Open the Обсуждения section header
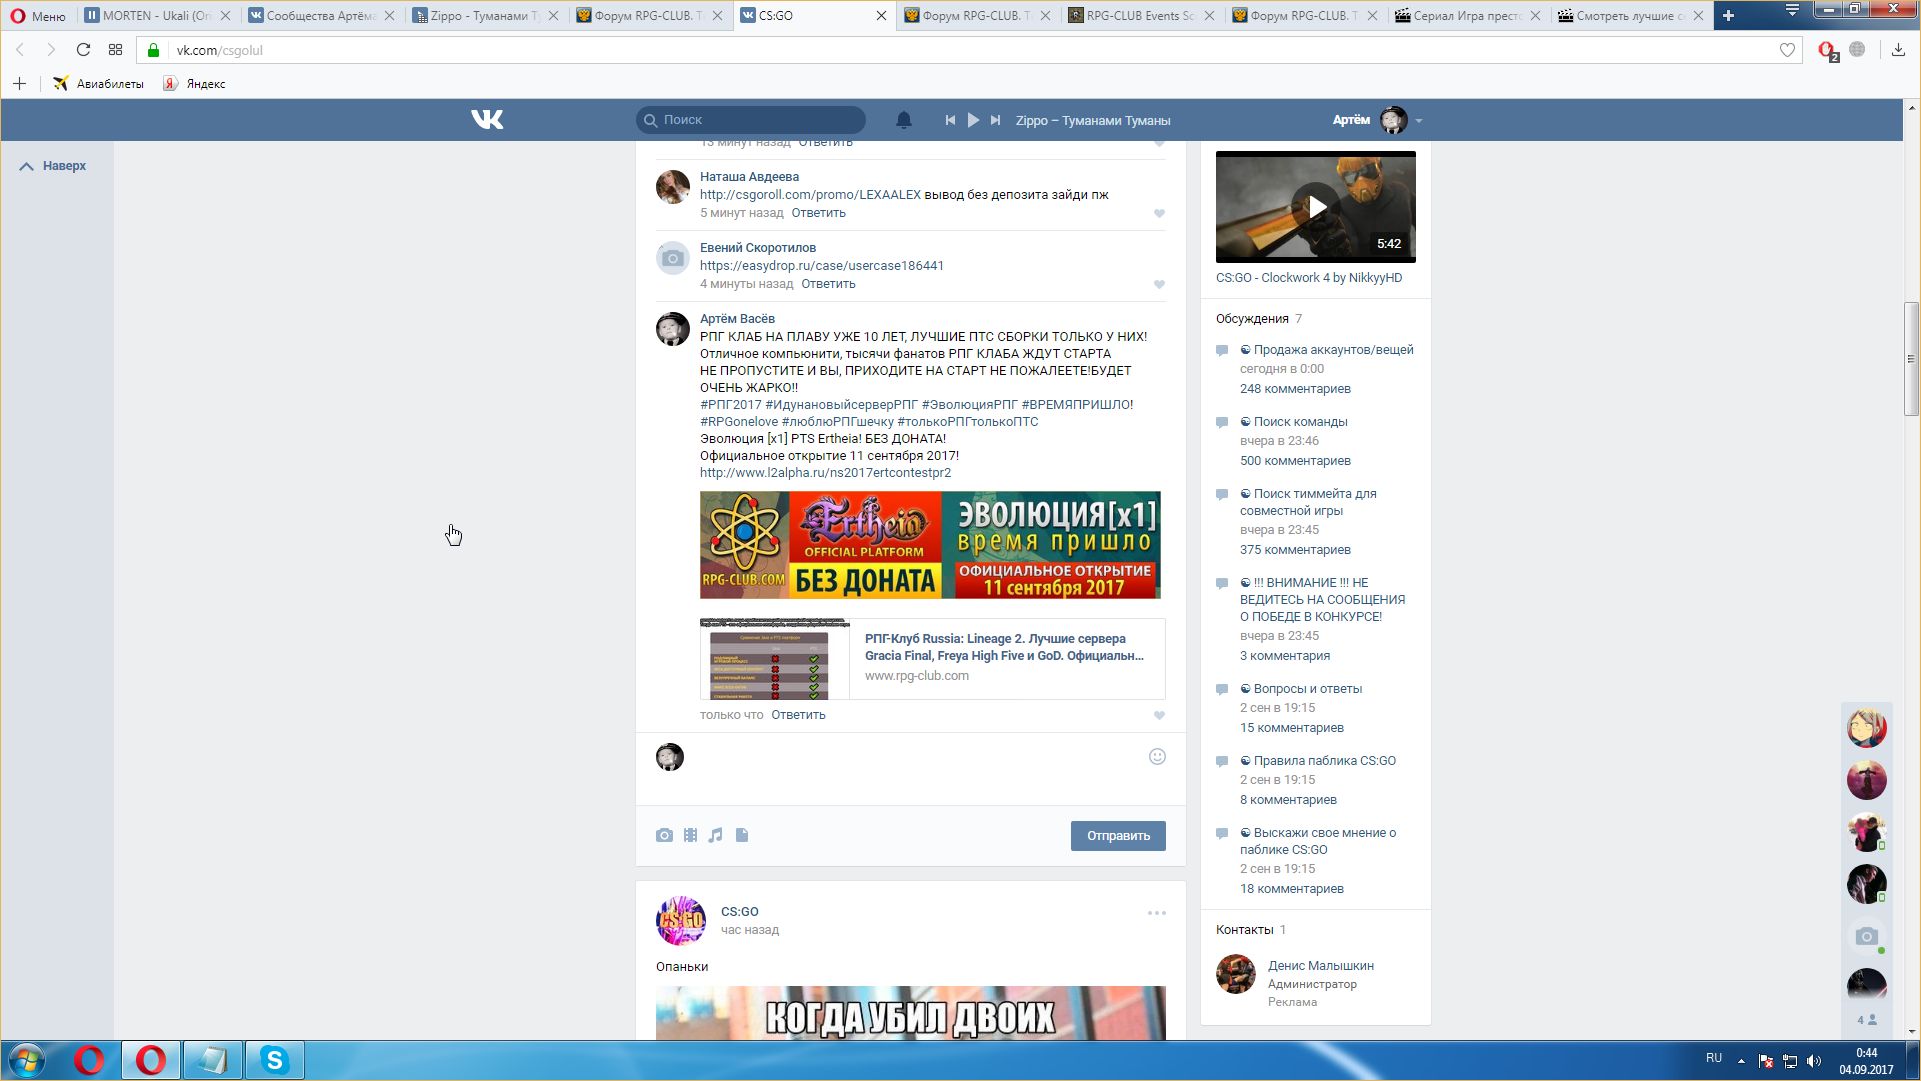1921x1081 pixels. 1252,319
